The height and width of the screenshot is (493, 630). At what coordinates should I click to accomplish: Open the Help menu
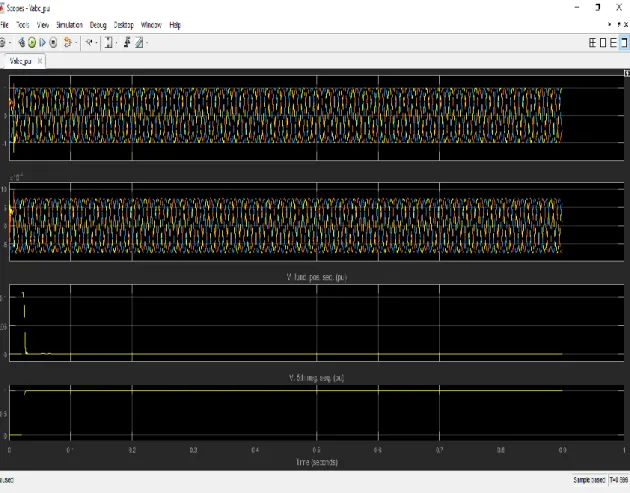(x=175, y=25)
